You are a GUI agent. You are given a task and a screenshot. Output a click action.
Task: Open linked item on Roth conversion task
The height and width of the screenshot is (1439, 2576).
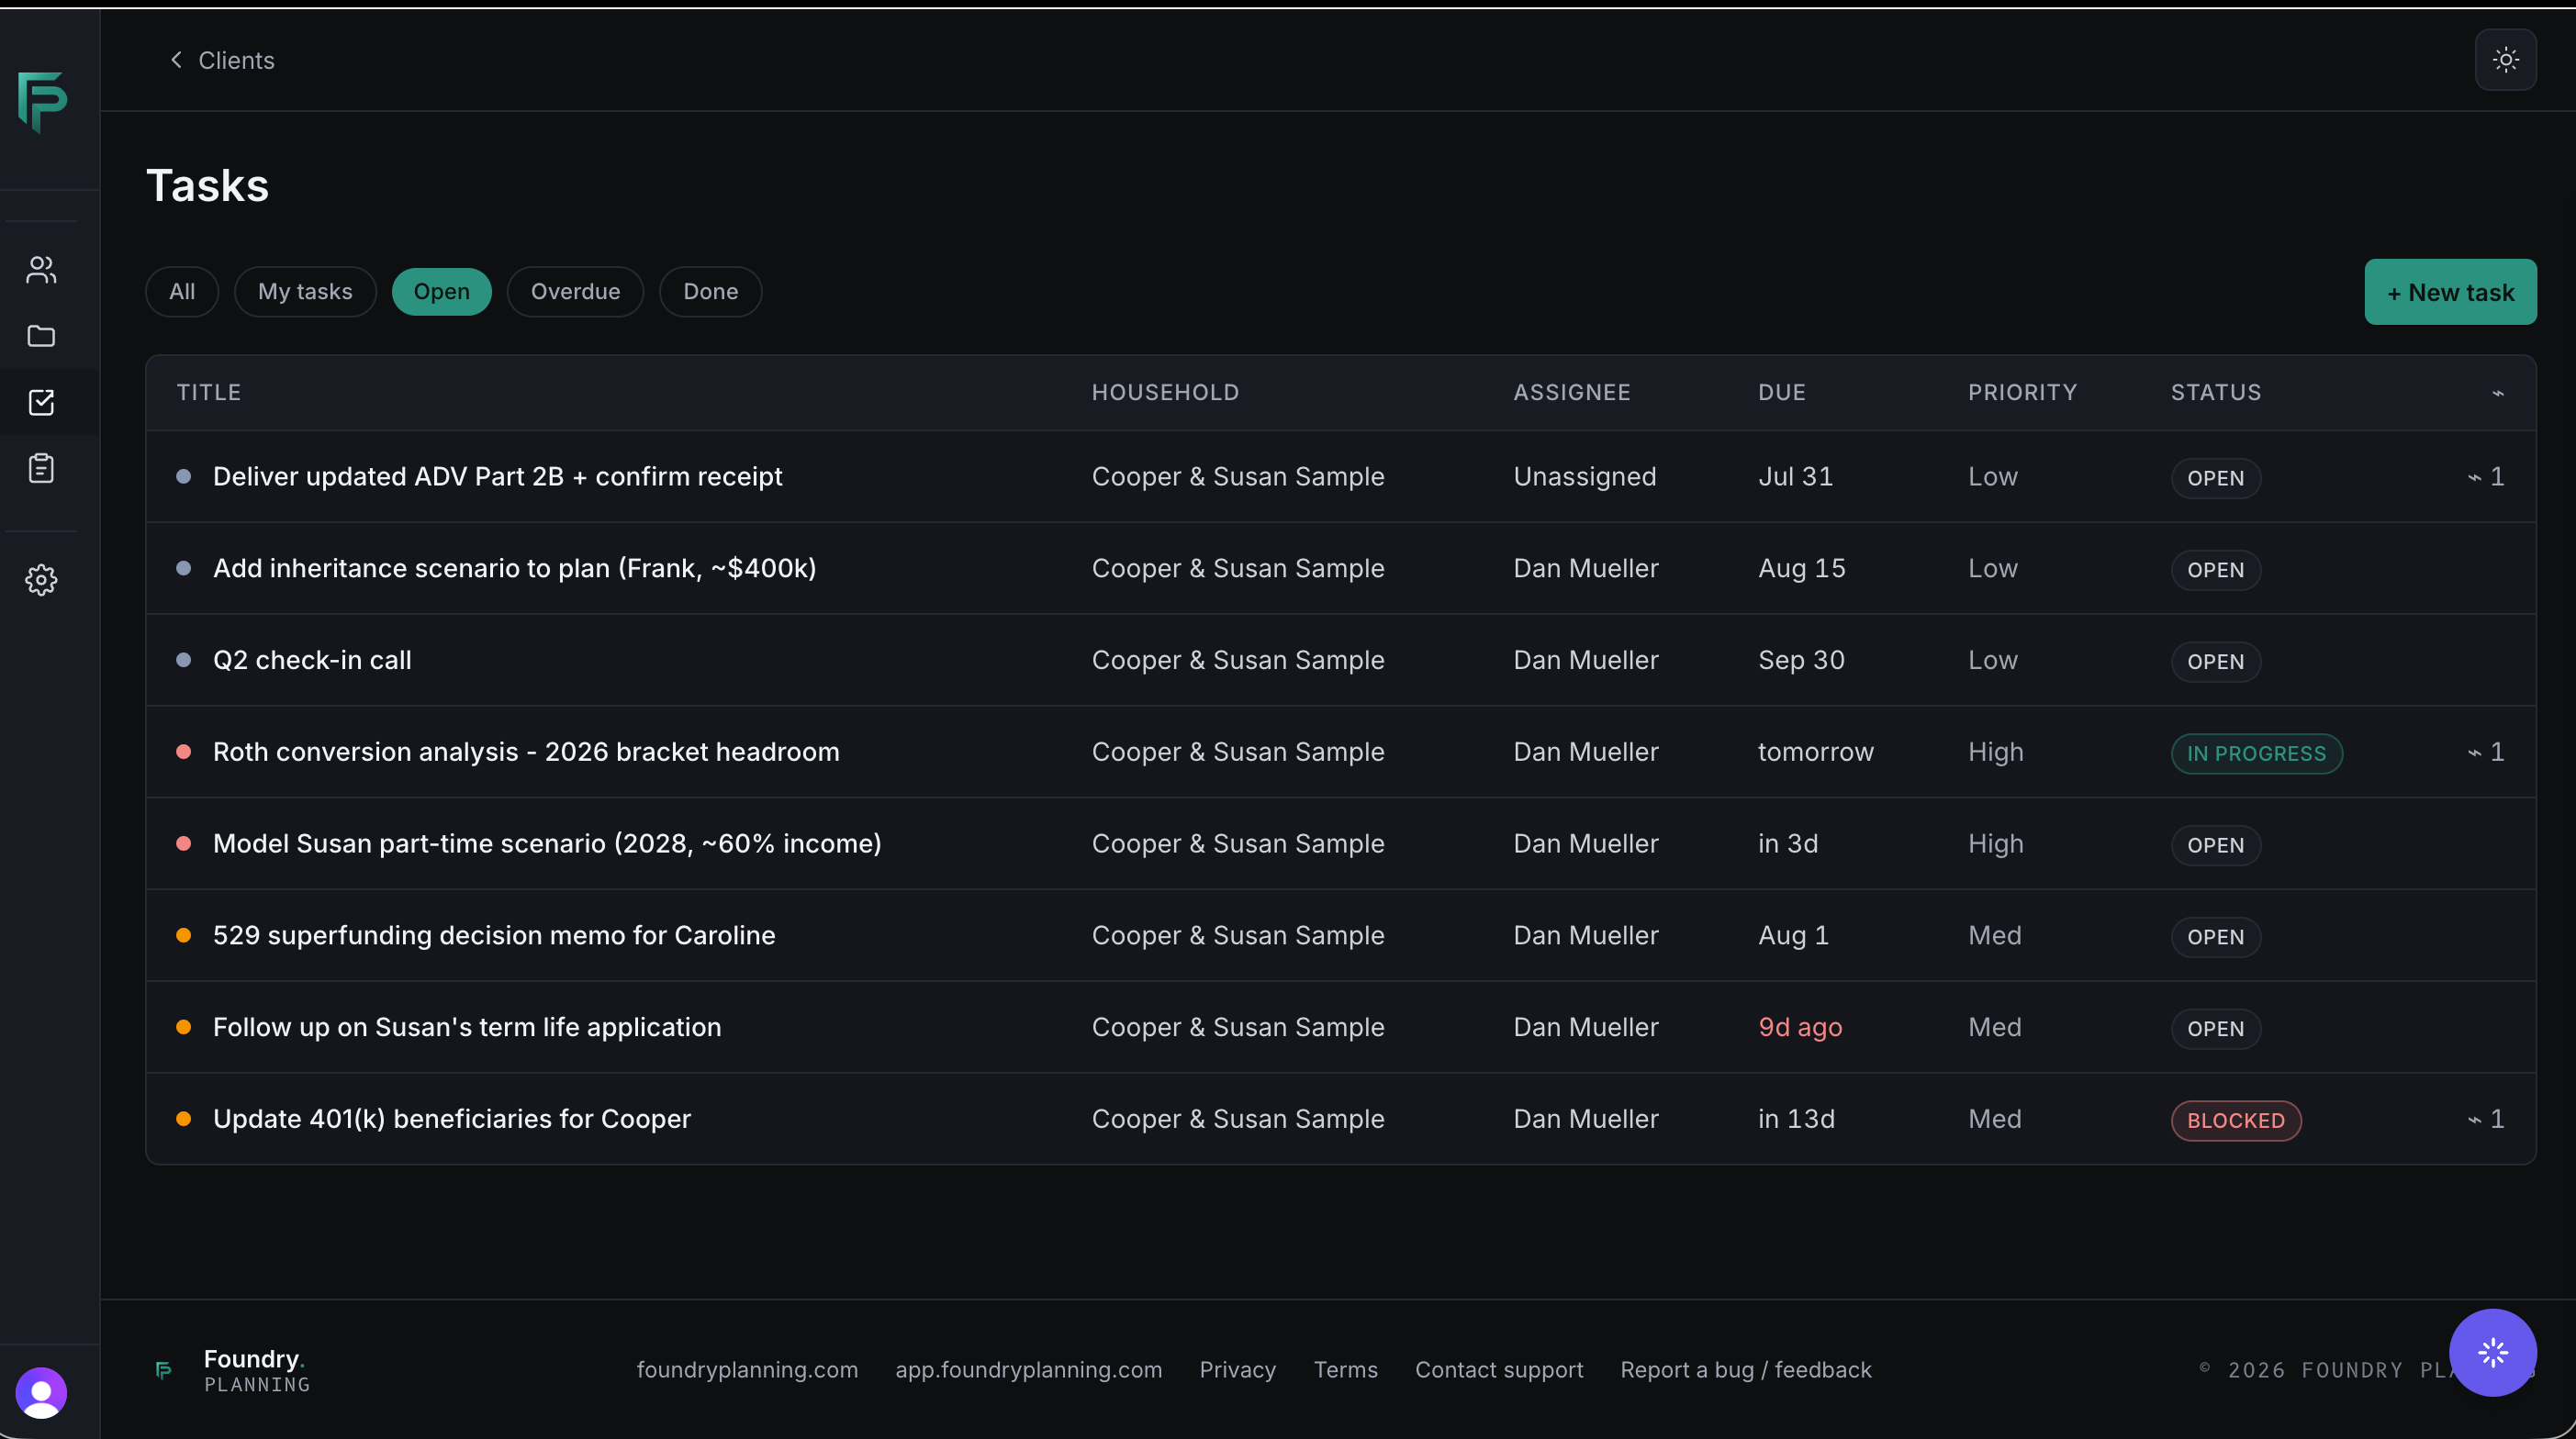2486,752
